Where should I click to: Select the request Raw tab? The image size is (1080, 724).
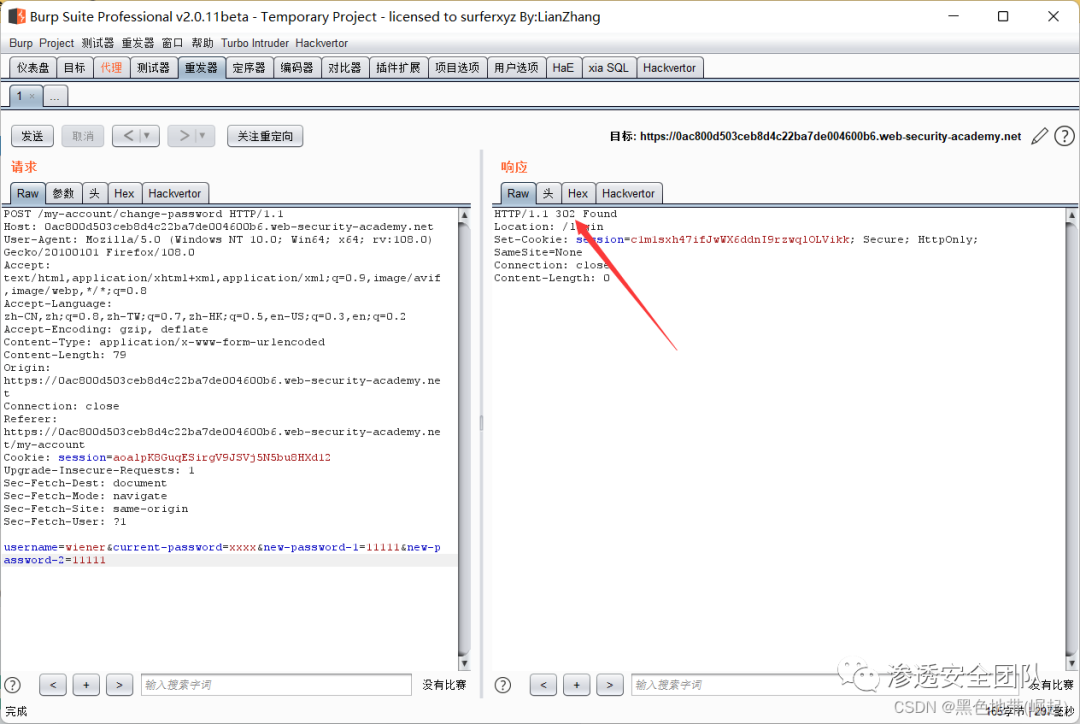28,194
